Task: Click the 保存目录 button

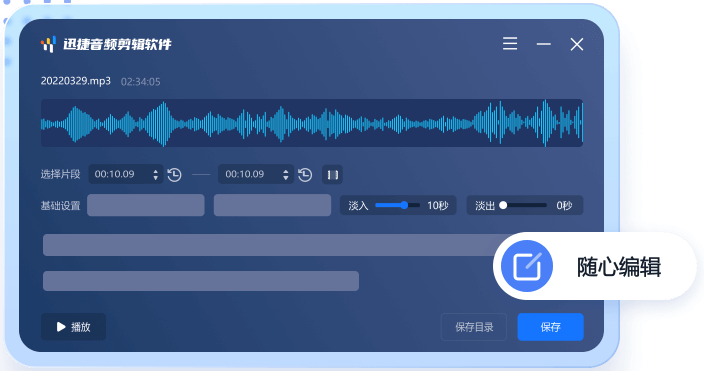Action: (x=474, y=327)
